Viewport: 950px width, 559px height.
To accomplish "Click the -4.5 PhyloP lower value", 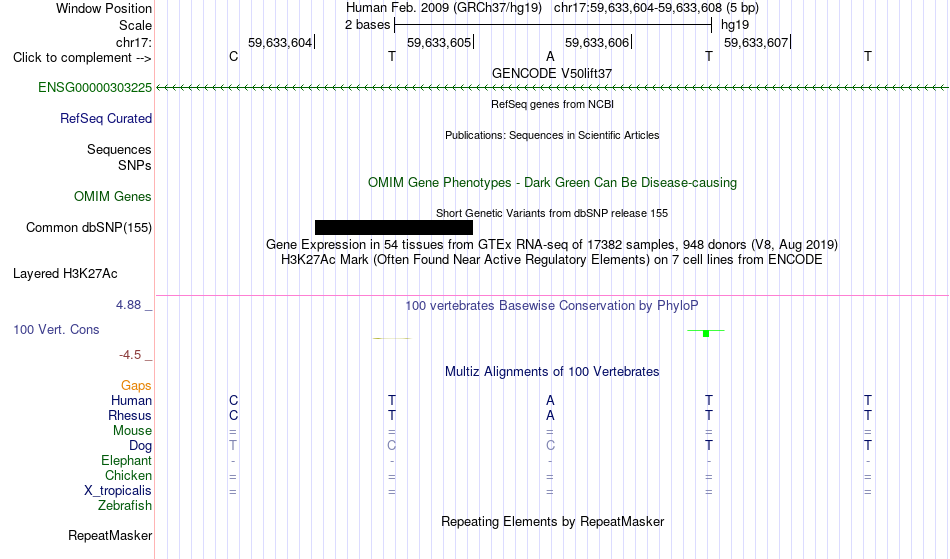I will click(x=130, y=354).
